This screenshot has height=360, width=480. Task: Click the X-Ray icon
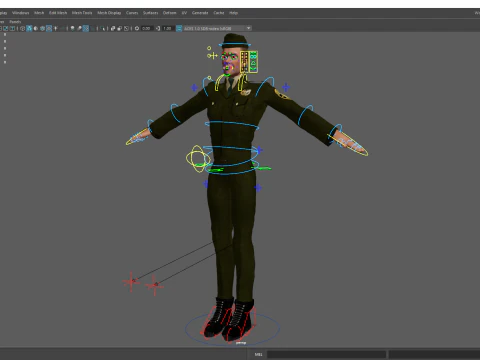pos(113,28)
